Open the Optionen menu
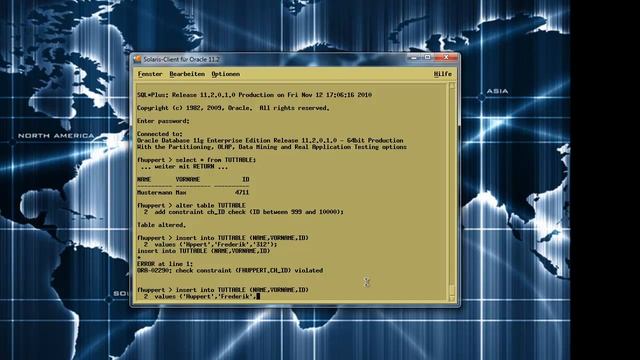The height and width of the screenshot is (360, 640). [225, 74]
